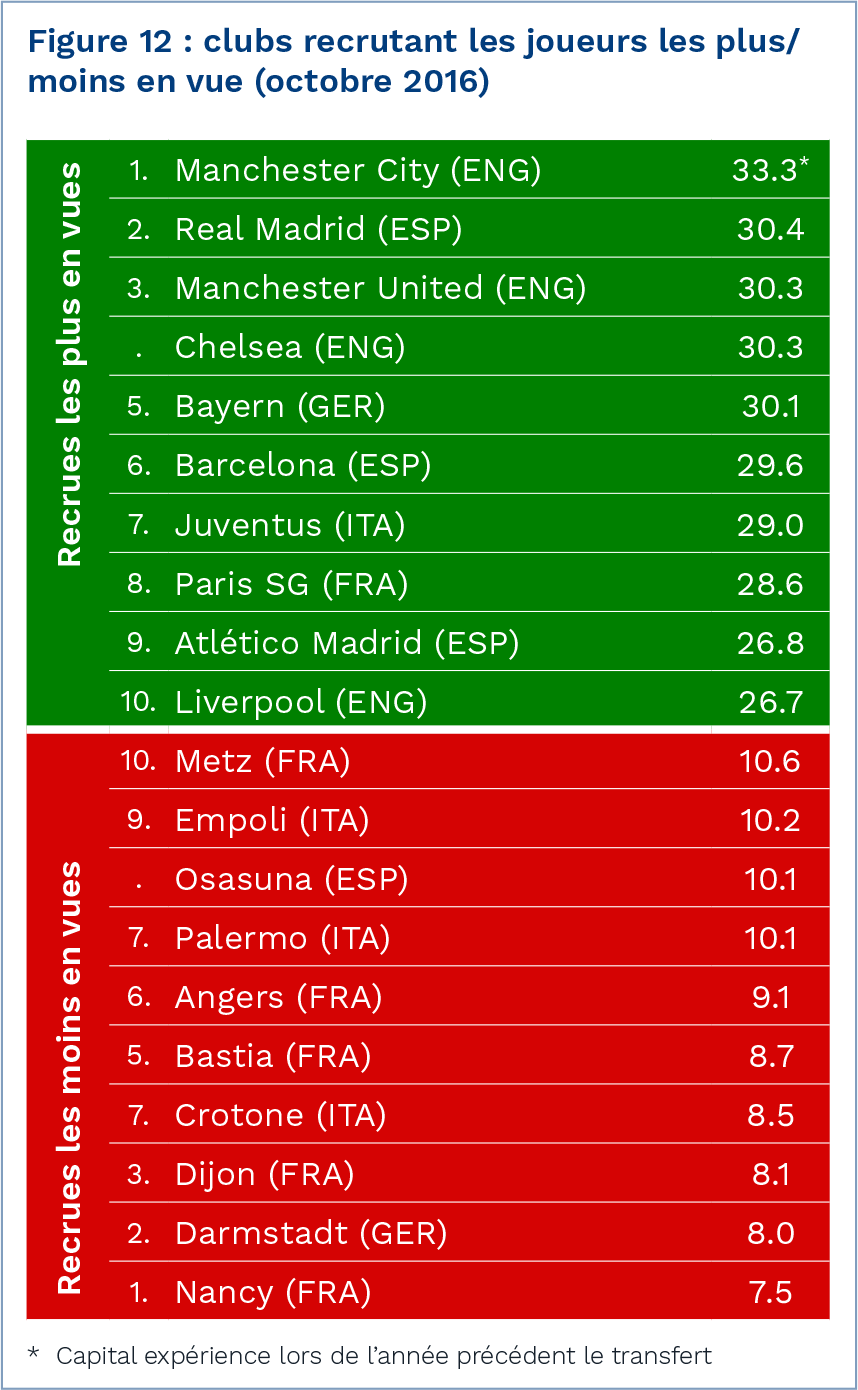Select Osasuna (ESP) in the red section
The height and width of the screenshot is (1390, 858).
[291, 880]
